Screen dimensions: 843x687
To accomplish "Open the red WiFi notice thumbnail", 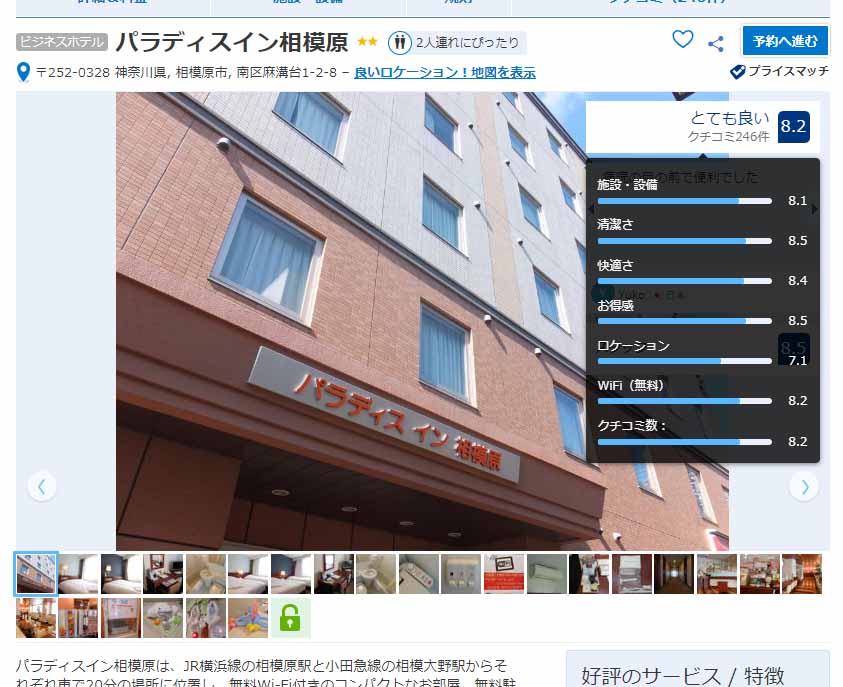I will point(504,574).
